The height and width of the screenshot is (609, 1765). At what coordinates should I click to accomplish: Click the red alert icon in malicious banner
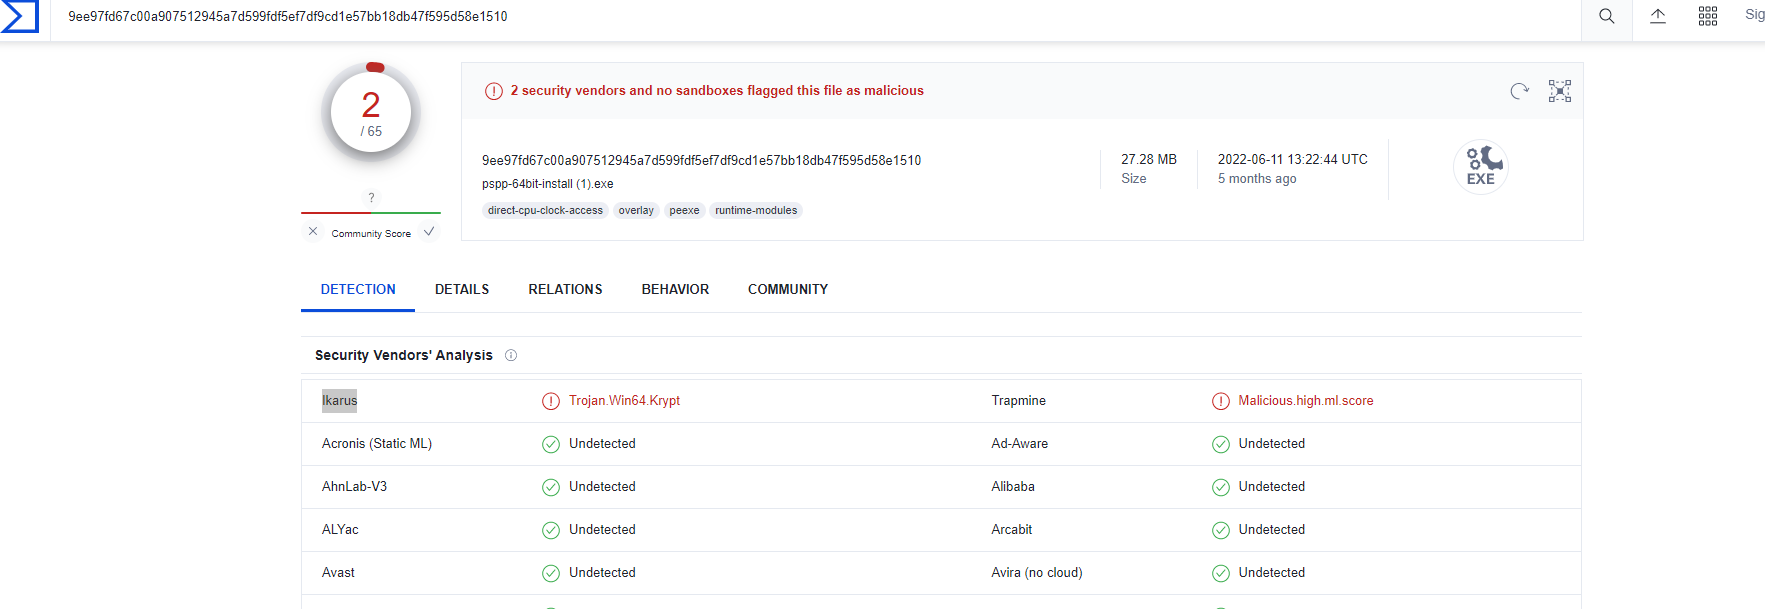tap(494, 91)
